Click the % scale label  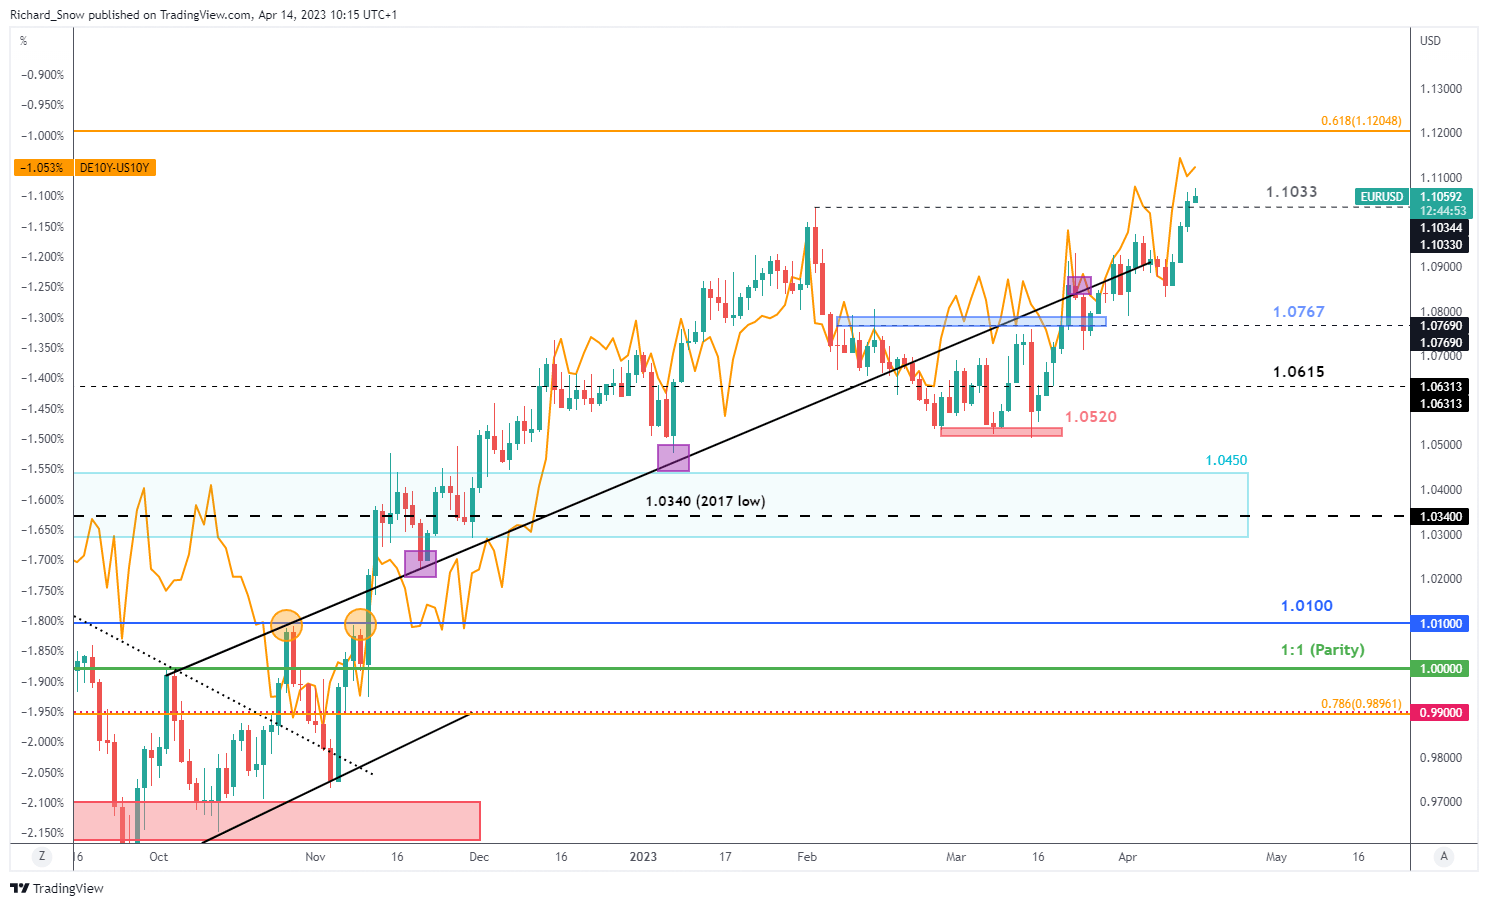[24, 41]
